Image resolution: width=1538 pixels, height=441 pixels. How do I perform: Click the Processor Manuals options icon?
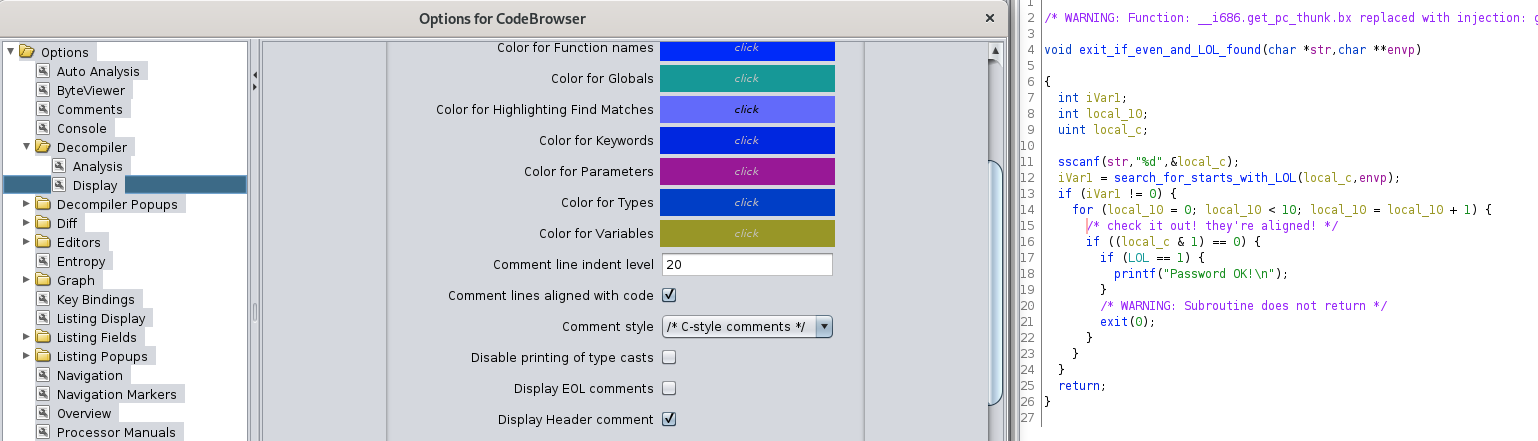point(43,432)
